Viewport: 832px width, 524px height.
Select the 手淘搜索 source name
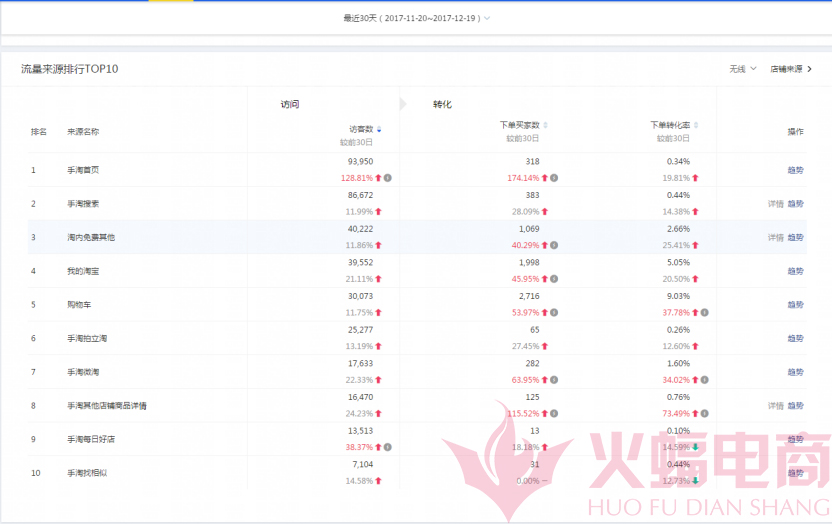point(83,204)
